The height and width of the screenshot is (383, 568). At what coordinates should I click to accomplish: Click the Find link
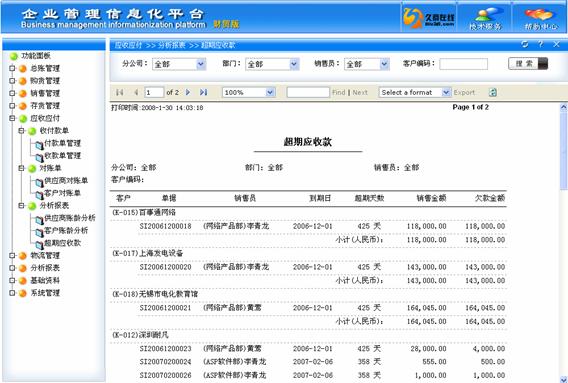(338, 92)
